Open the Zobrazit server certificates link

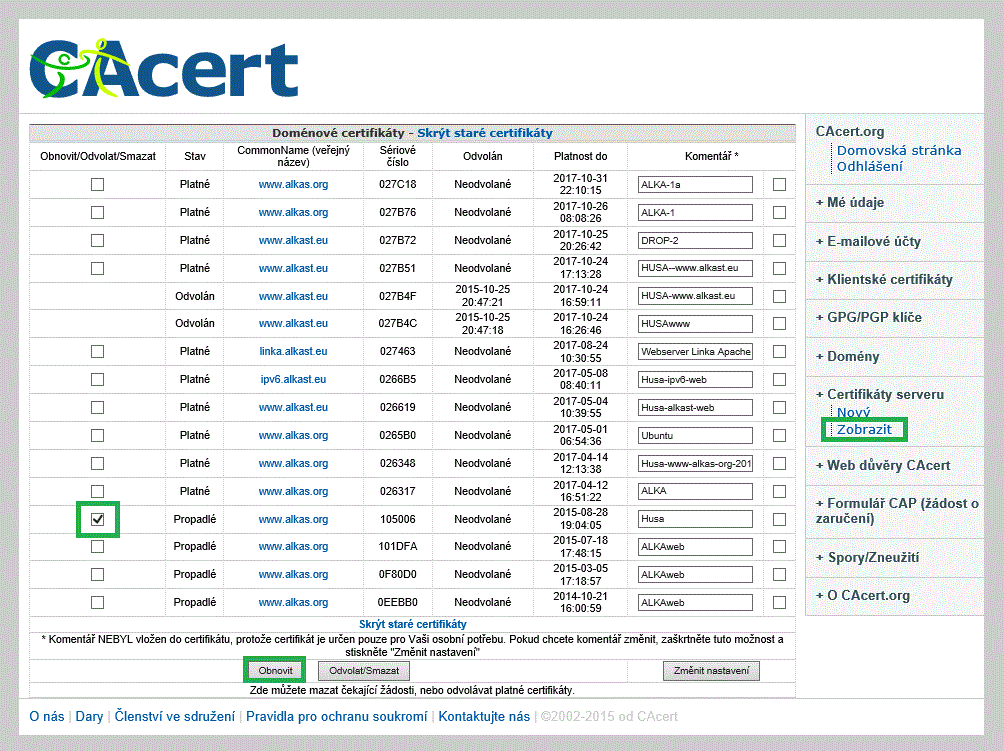(x=864, y=429)
